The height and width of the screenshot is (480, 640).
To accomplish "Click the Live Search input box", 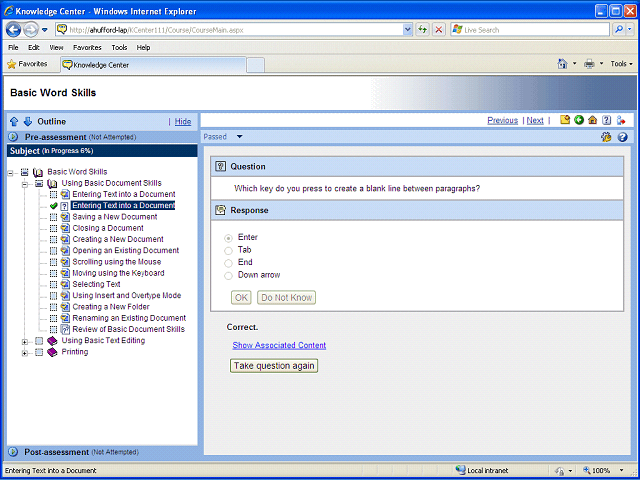I will pyautogui.click(x=530, y=30).
